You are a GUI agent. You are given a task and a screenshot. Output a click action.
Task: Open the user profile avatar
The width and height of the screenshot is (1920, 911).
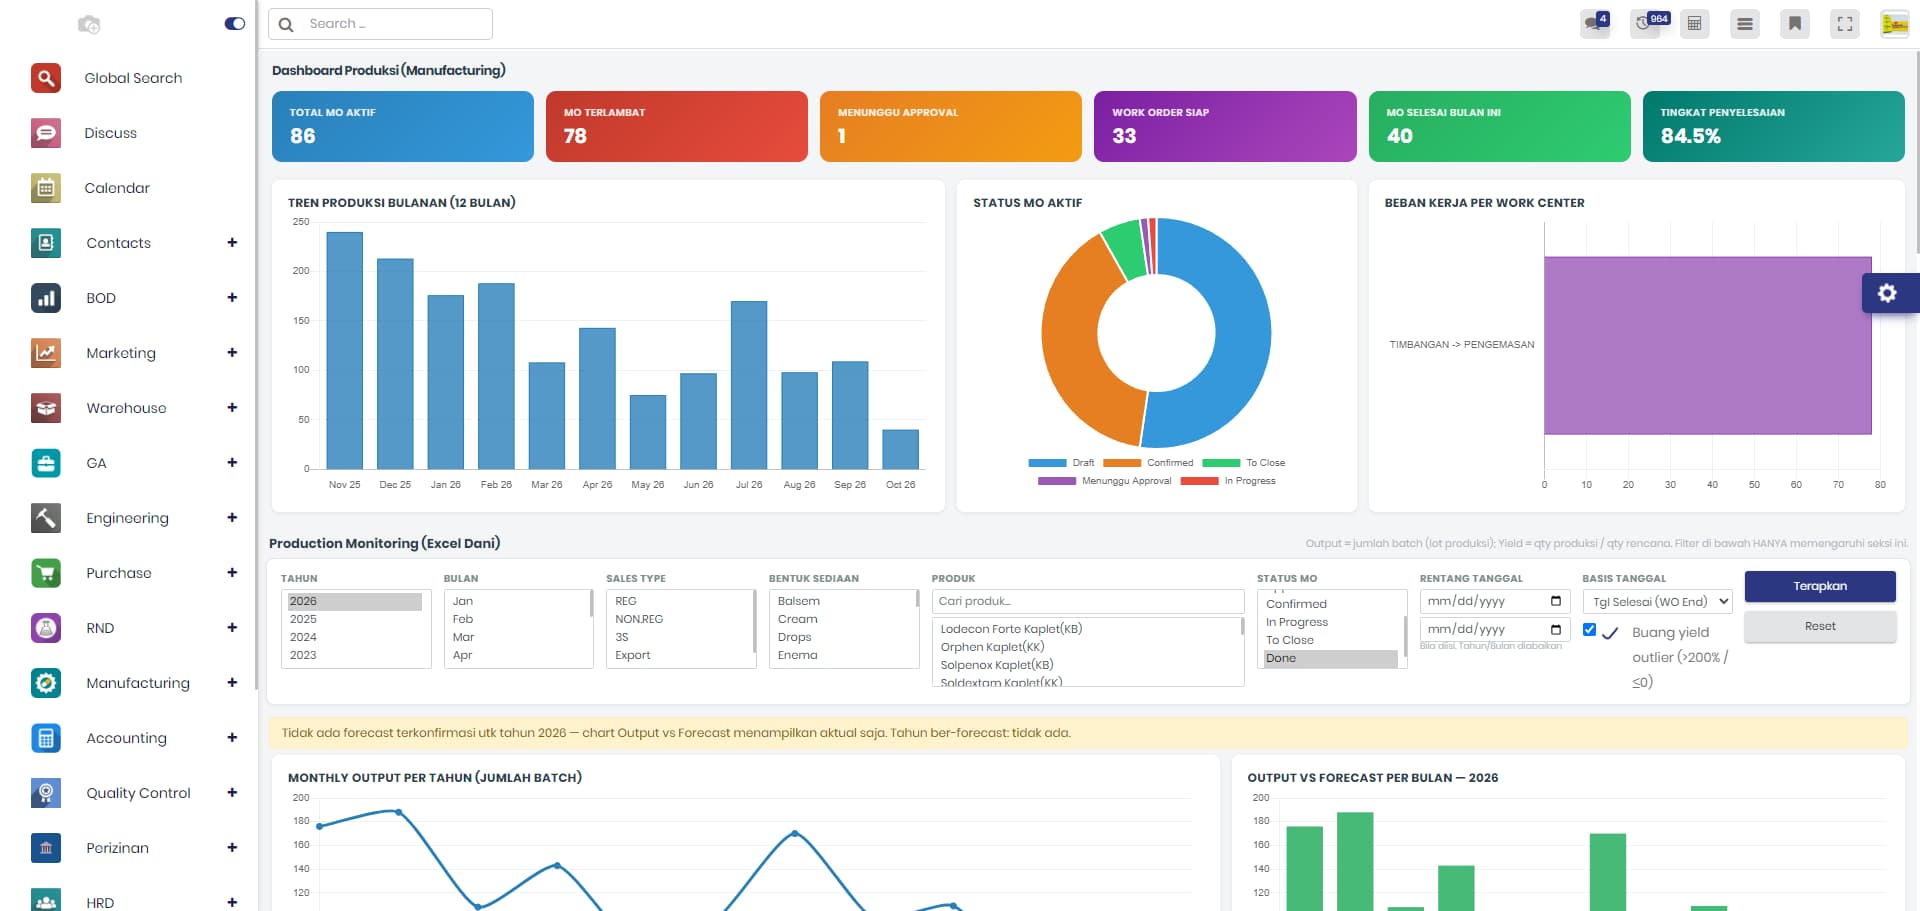(1895, 24)
